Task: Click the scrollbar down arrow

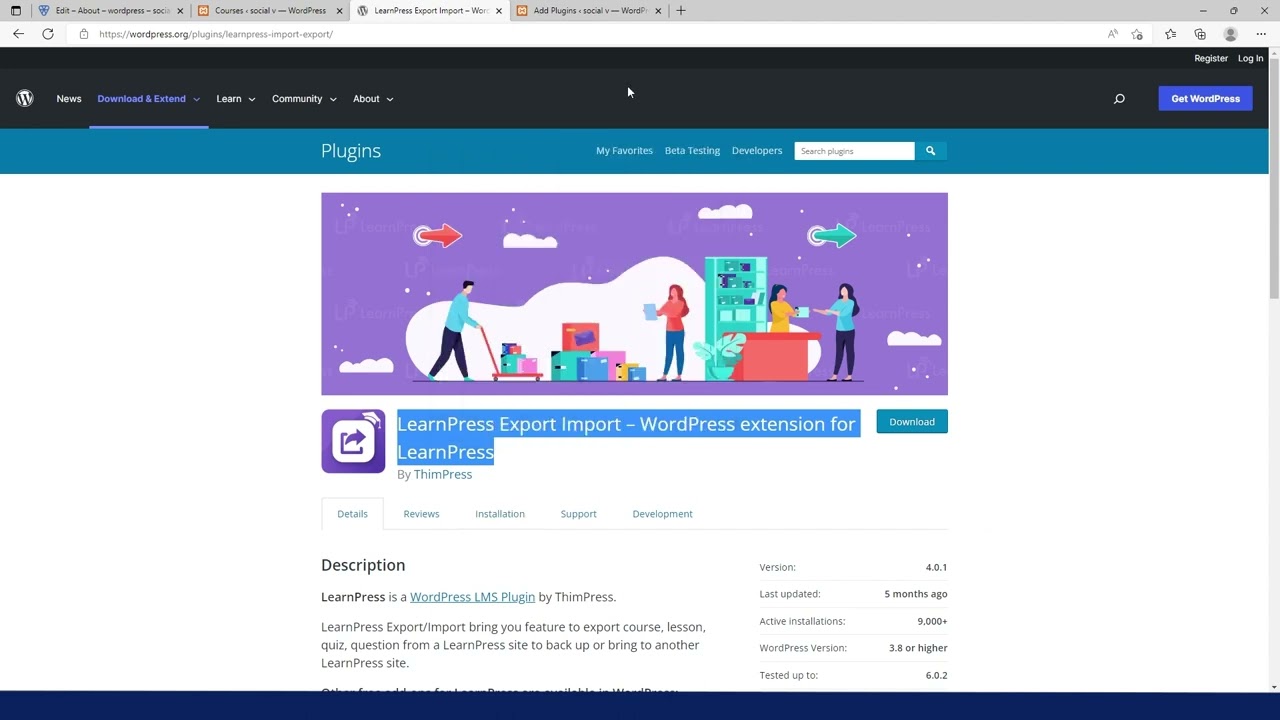Action: point(1274,686)
